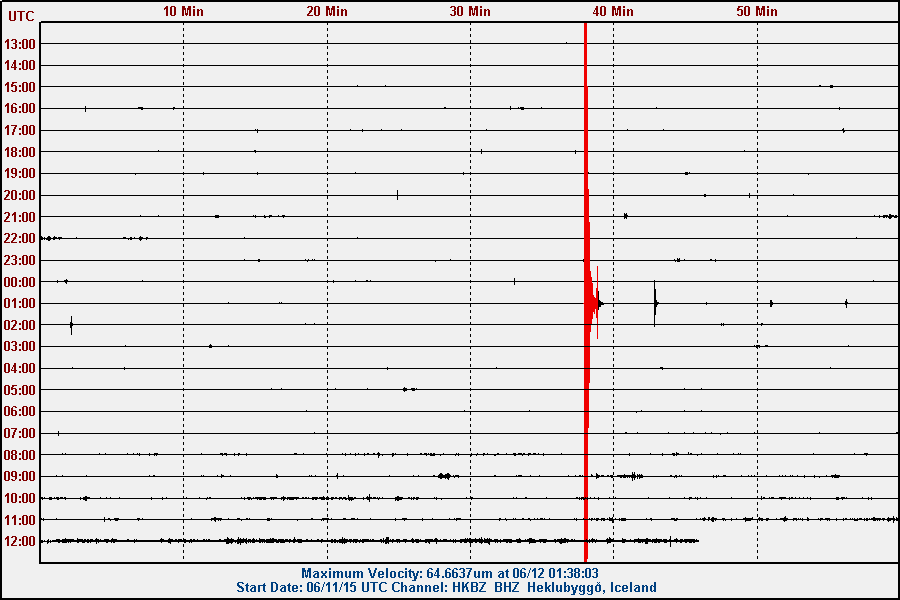Click the "30 Min" column label
Screen dimensions: 900x600
470,11
